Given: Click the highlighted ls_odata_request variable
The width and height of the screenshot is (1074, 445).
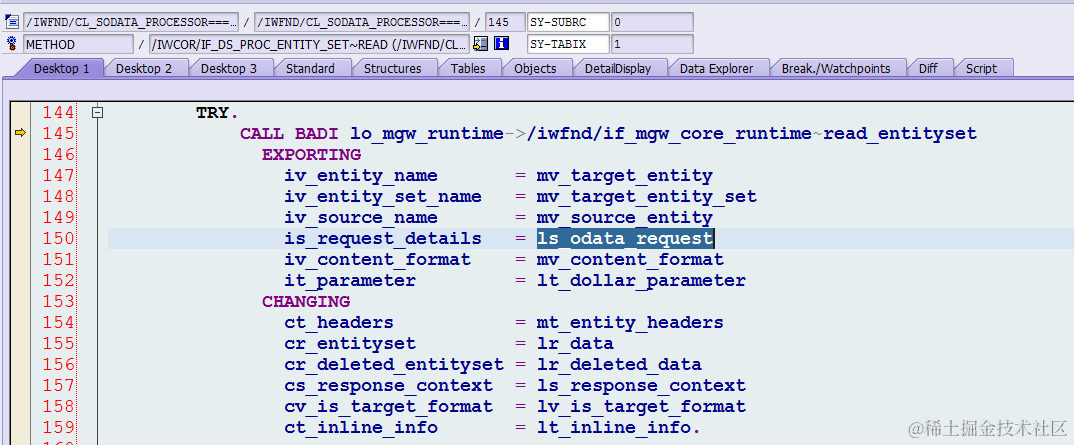Looking at the screenshot, I should click(x=625, y=238).
